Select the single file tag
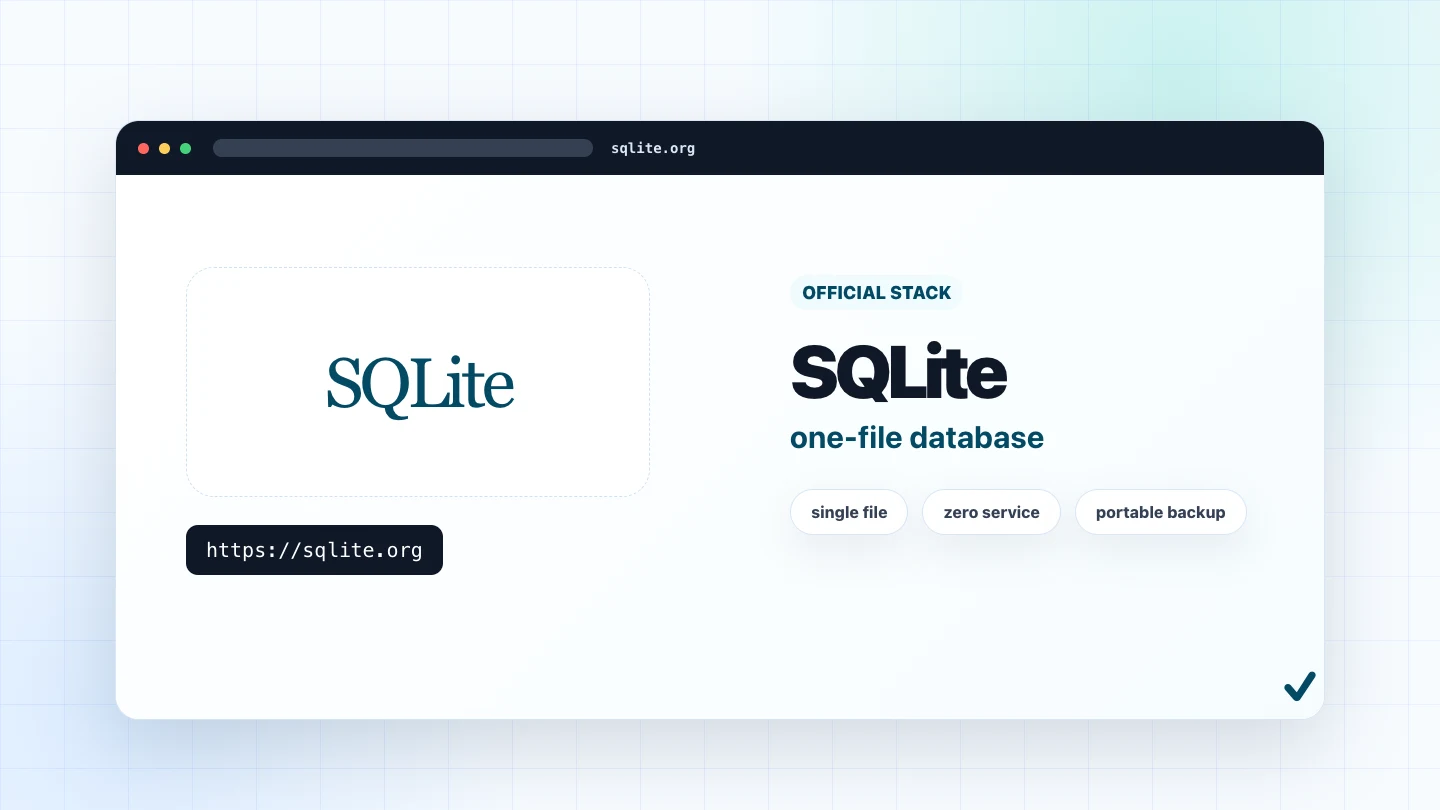The height and width of the screenshot is (810, 1440). [849, 512]
